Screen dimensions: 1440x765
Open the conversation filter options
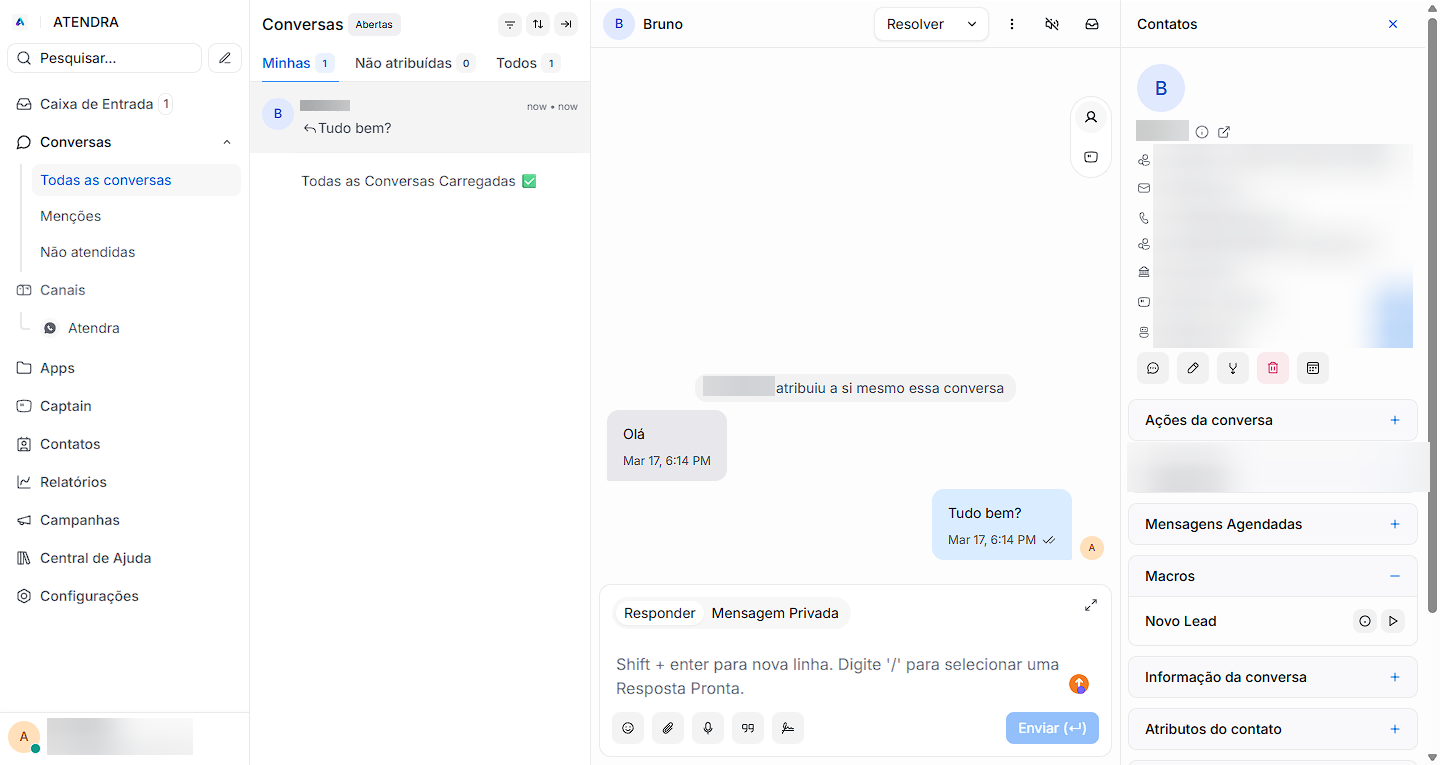[510, 24]
